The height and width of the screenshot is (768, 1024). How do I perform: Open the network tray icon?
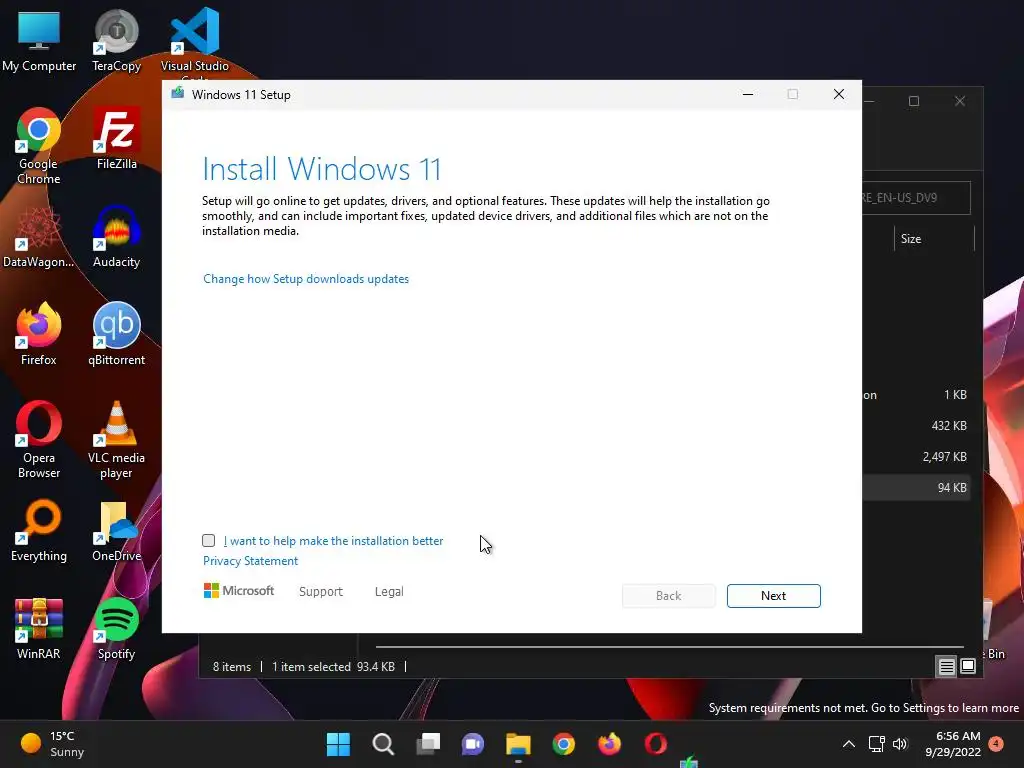[876, 744]
